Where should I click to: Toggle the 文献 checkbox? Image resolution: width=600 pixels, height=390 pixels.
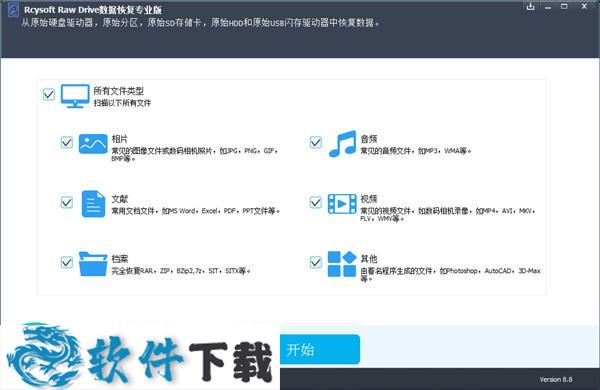pos(67,202)
